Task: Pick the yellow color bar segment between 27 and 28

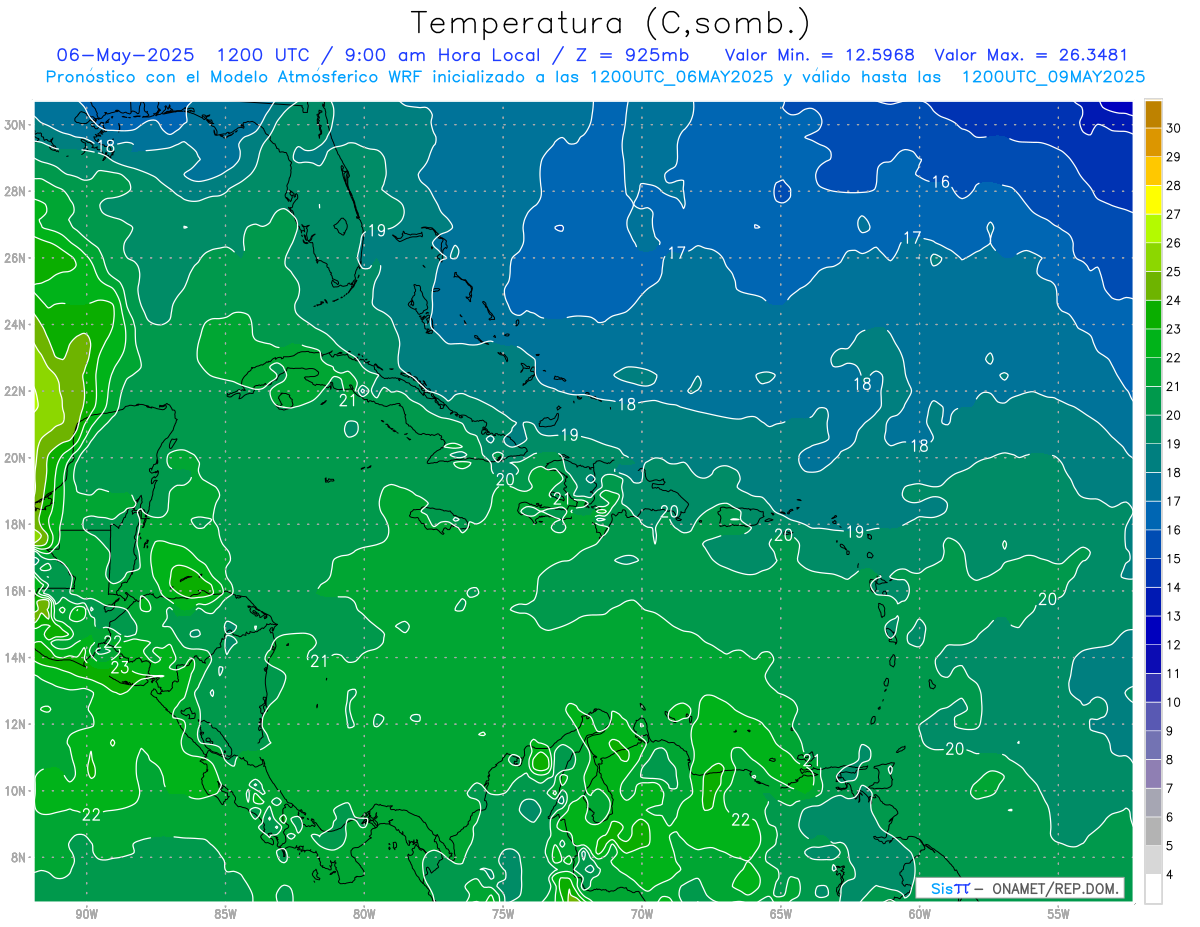Action: click(x=1153, y=200)
